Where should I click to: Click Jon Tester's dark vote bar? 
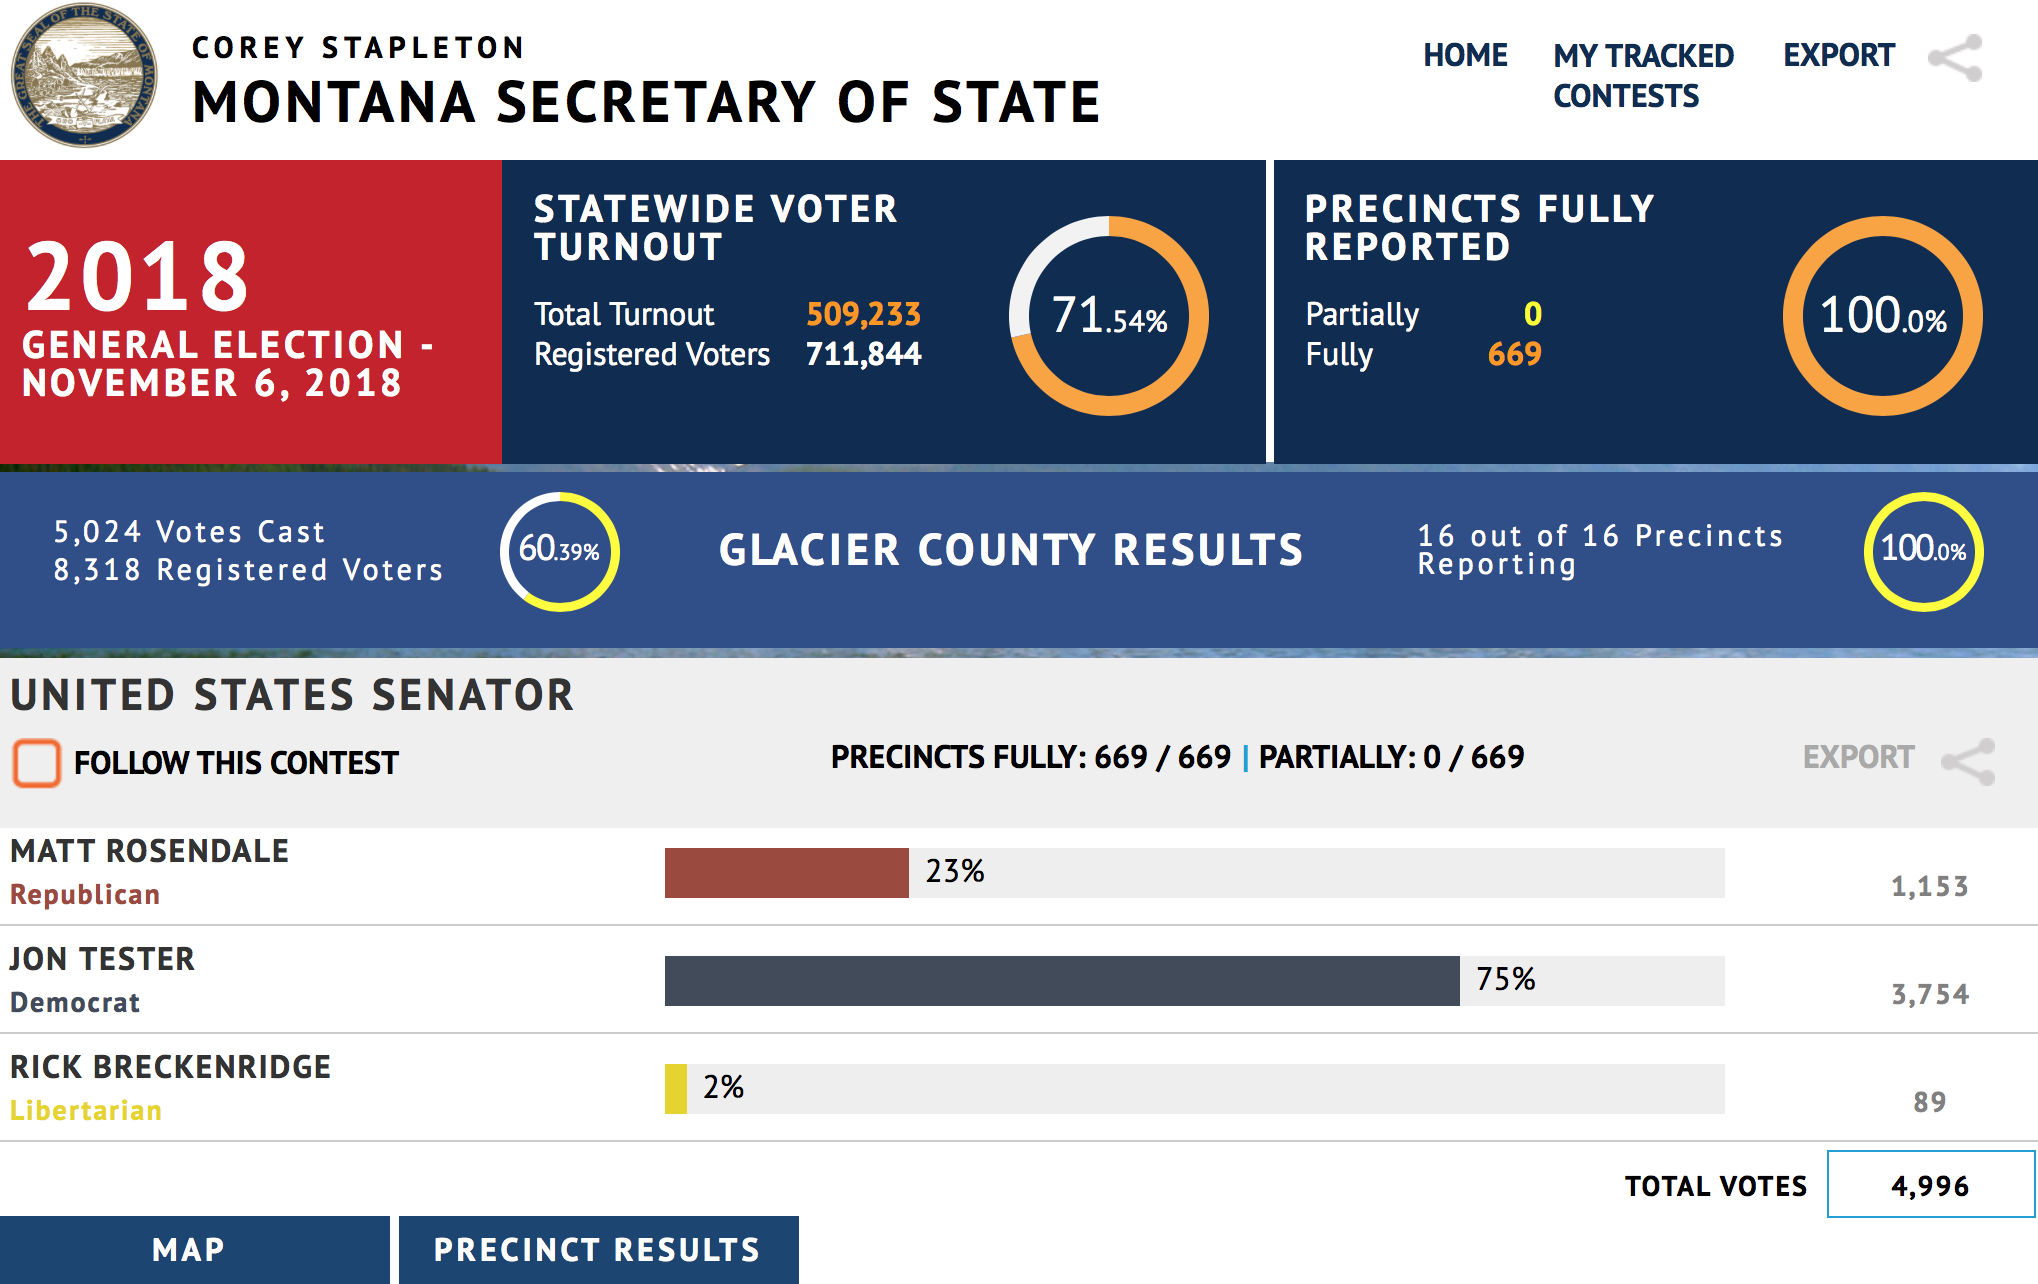[1060, 981]
